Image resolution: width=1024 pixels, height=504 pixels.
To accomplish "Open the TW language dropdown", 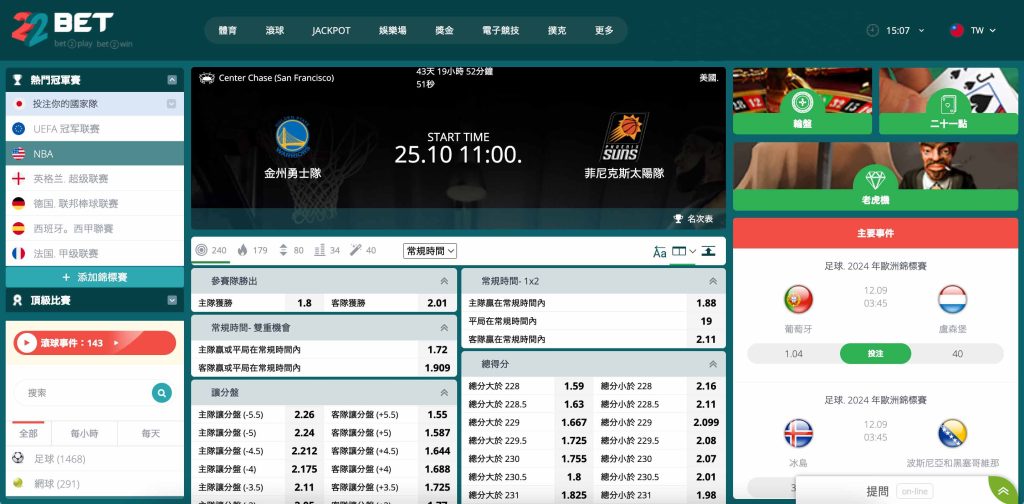I will 982,30.
